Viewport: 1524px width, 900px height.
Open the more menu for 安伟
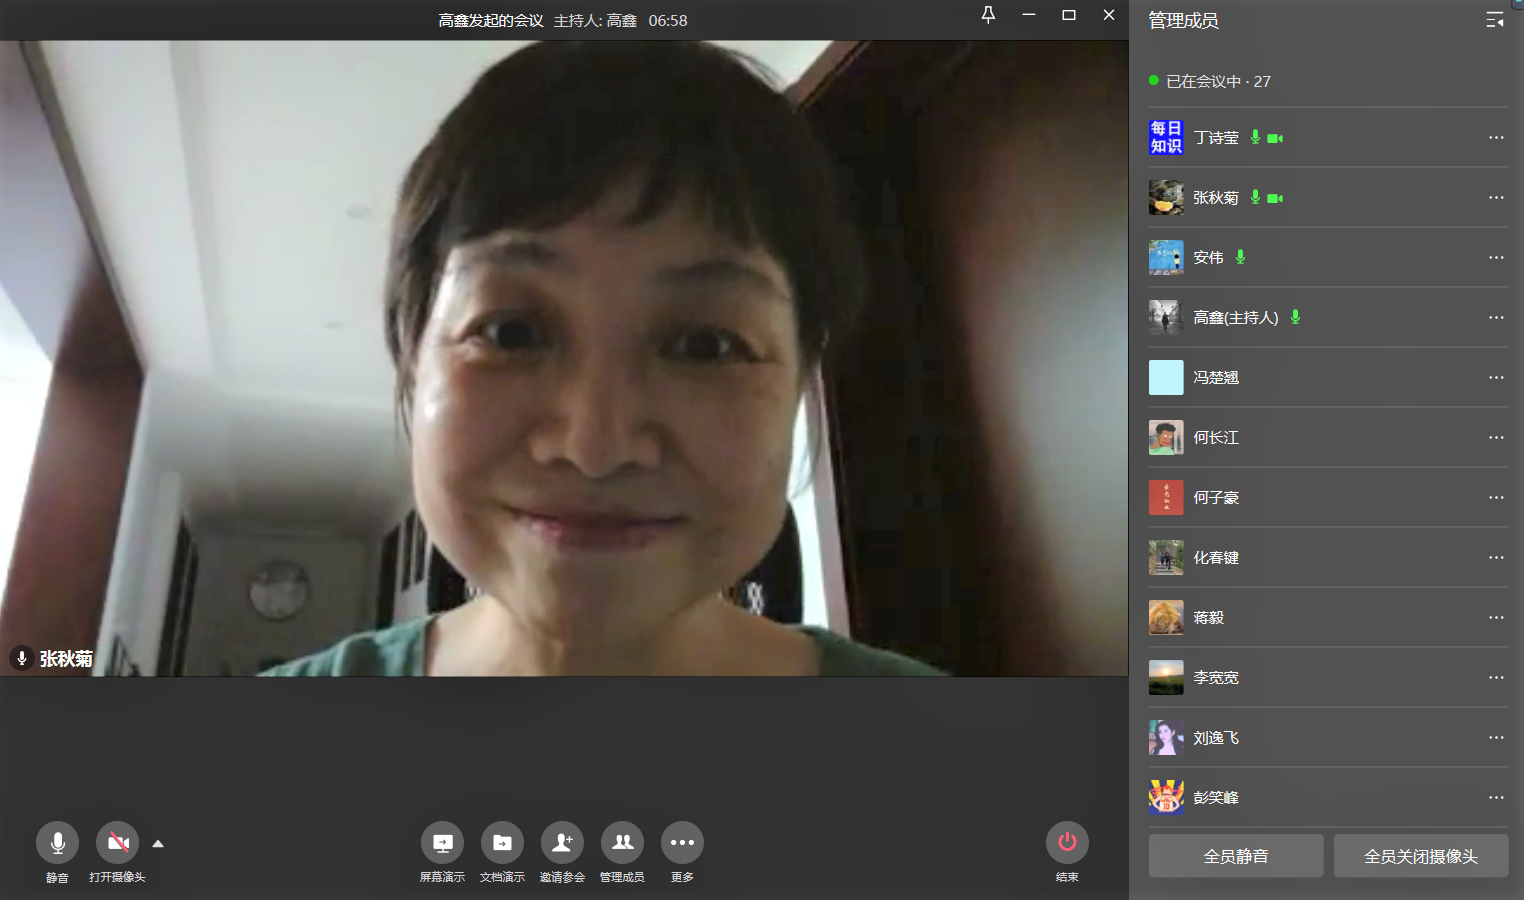pos(1496,257)
